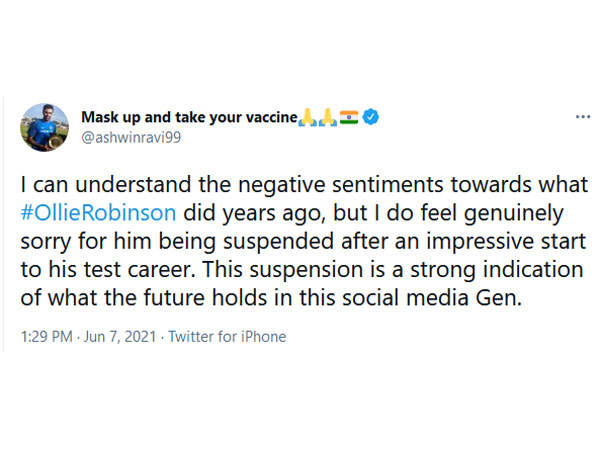Viewport: 600px width, 450px height.
Task: Click the first folded hands emoji
Action: [x=308, y=118]
